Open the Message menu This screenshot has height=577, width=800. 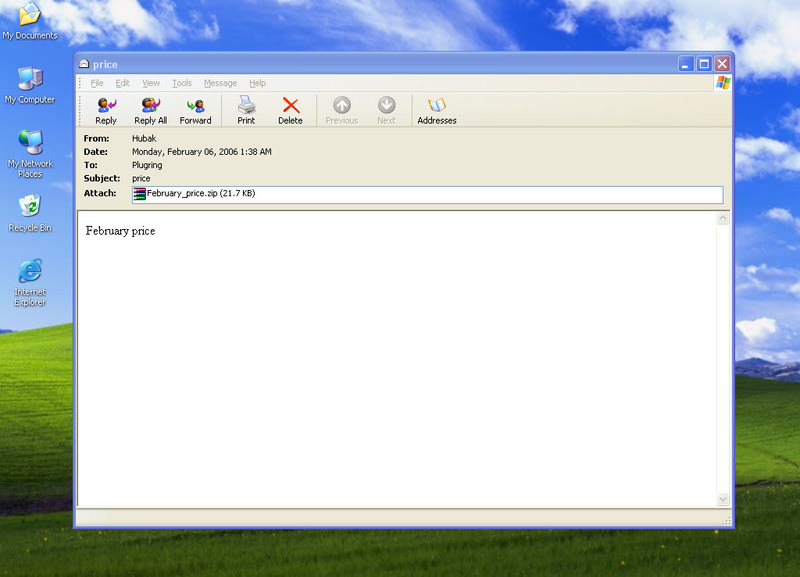[220, 83]
